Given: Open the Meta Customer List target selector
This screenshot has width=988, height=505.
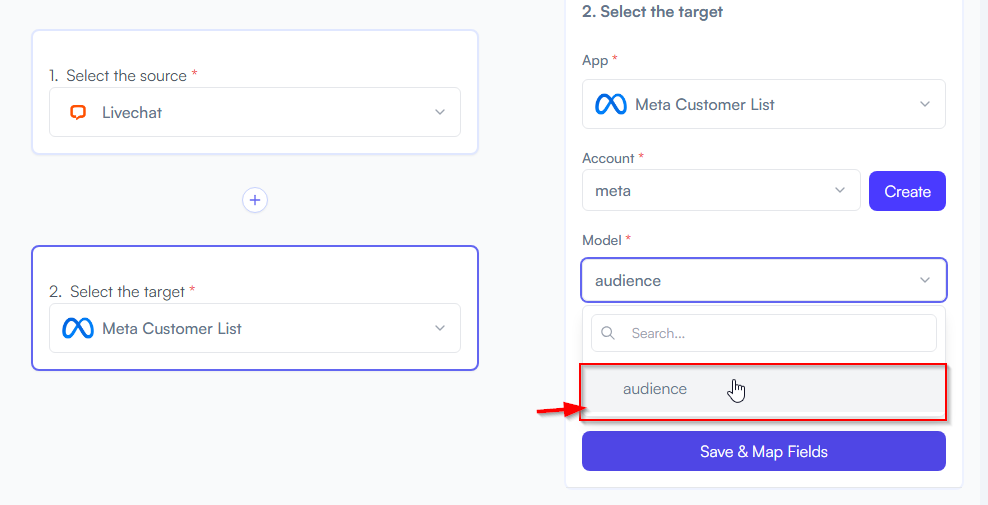Looking at the screenshot, I should click(x=255, y=328).
